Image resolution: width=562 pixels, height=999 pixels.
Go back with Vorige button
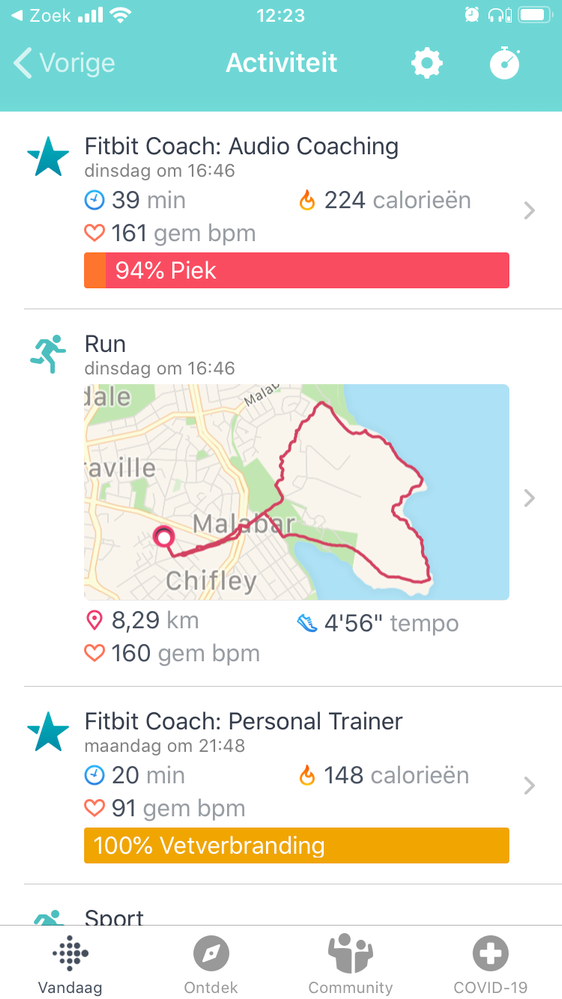click(x=64, y=63)
